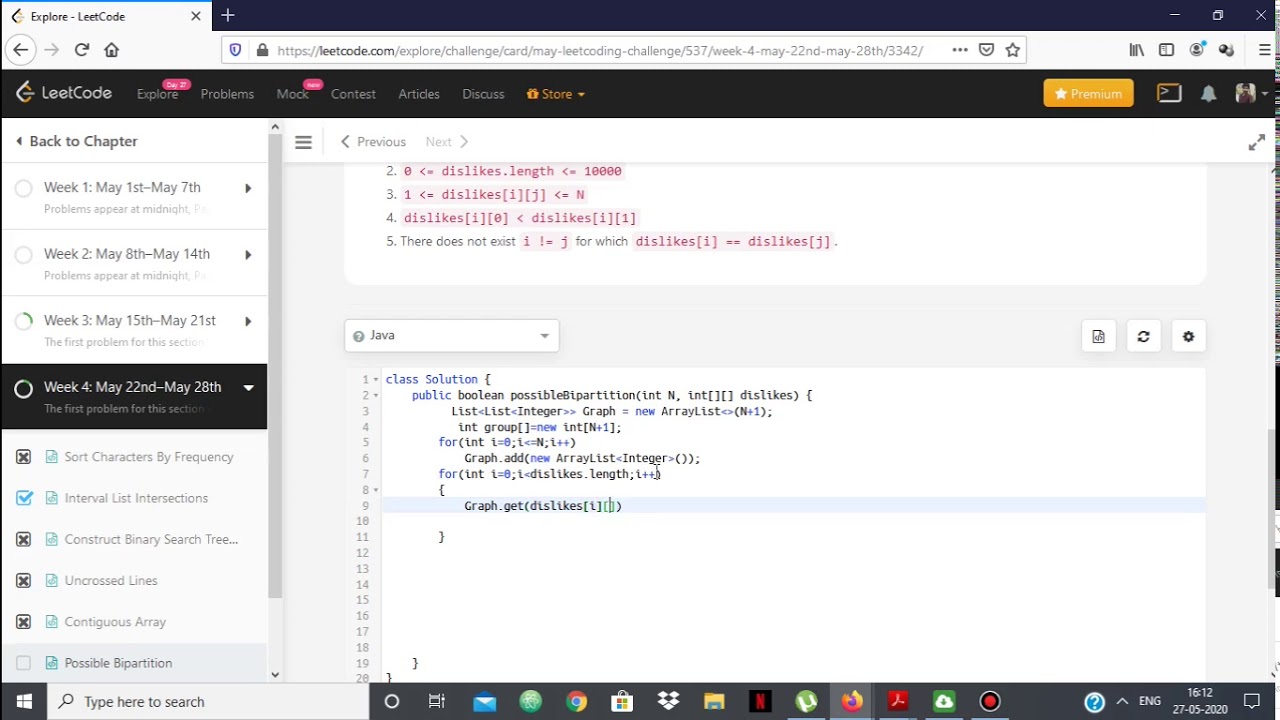Fold the block at line 8 arrow
1280x720 pixels.
coord(375,490)
